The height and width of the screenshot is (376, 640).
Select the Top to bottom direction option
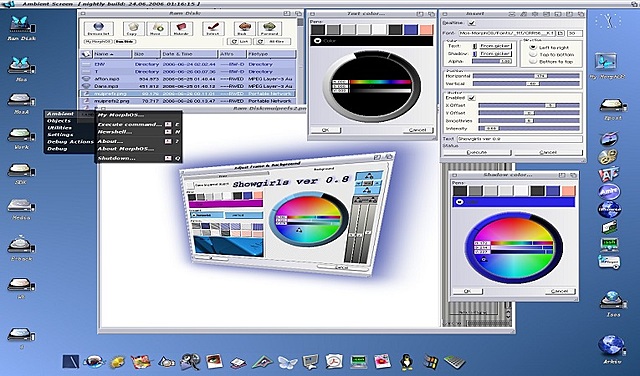point(533,54)
